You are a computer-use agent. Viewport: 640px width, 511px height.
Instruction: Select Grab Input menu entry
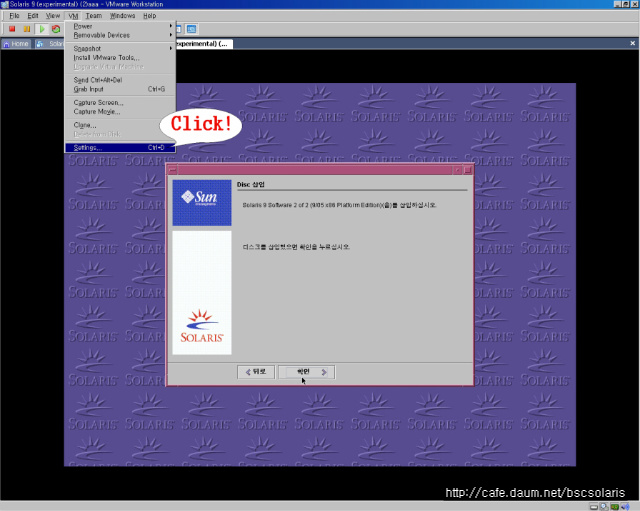[x=120, y=89]
